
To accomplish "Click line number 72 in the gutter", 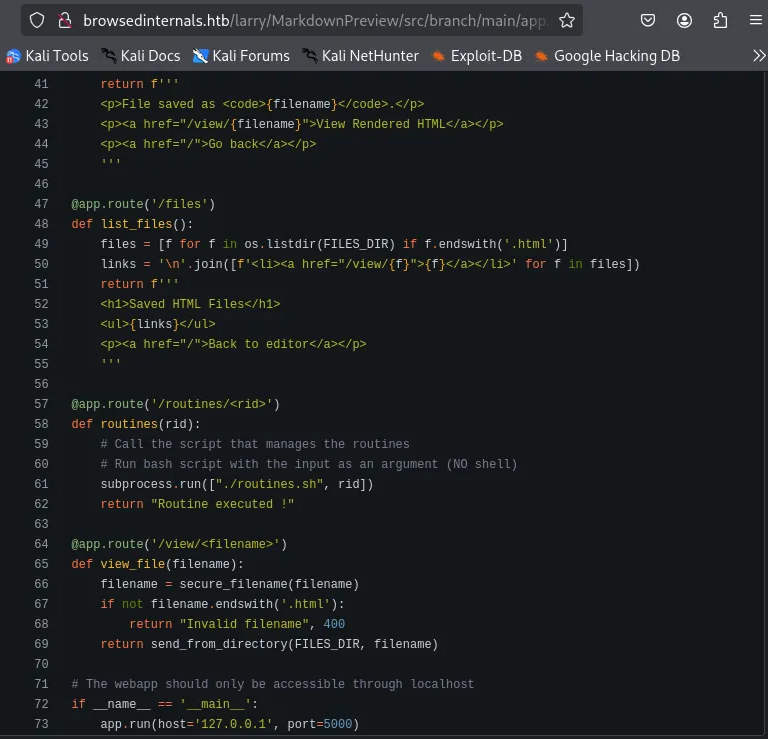I will [x=41, y=704].
